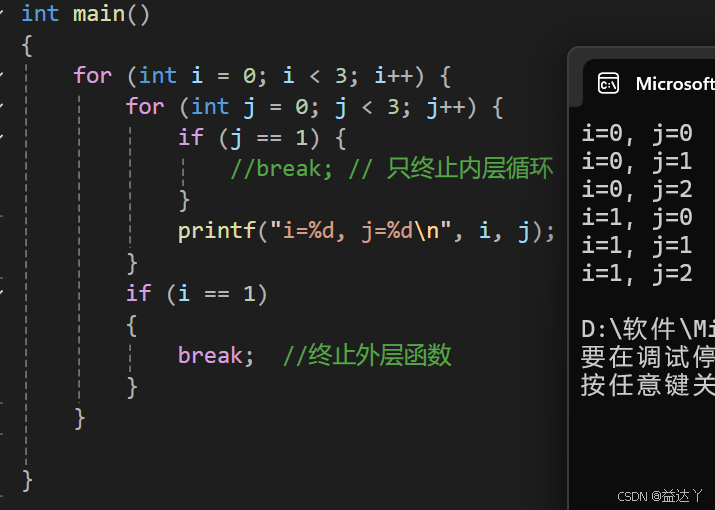Image resolution: width=715 pixels, height=510 pixels.
Task: Click the 'i++' increment expression
Action: pyautogui.click(x=394, y=75)
